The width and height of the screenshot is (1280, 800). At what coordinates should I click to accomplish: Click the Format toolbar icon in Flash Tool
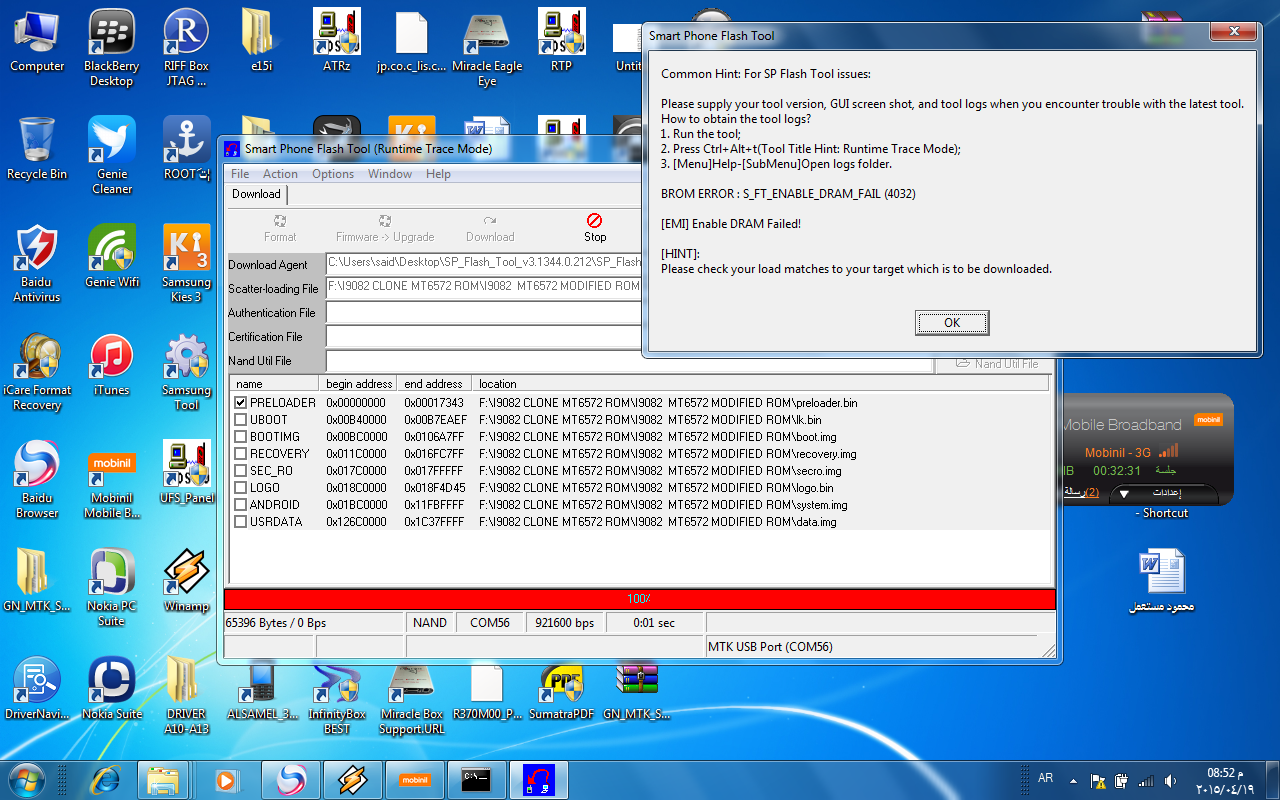click(x=280, y=227)
